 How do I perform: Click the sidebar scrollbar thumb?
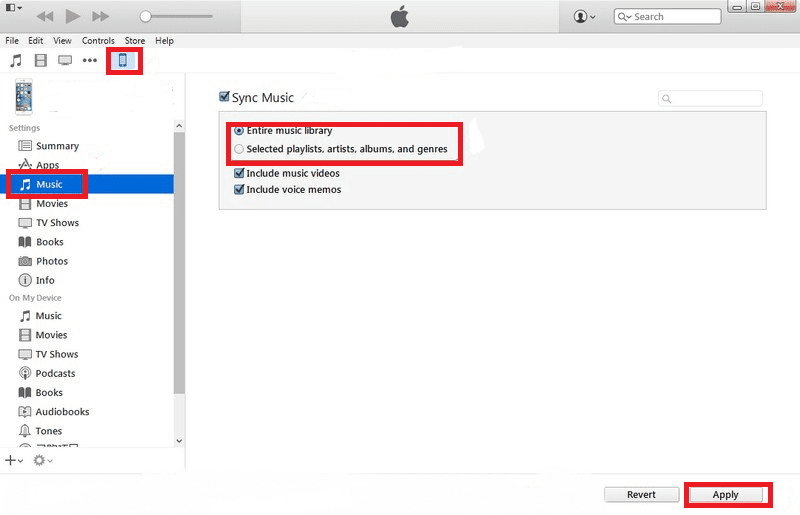tap(179, 263)
